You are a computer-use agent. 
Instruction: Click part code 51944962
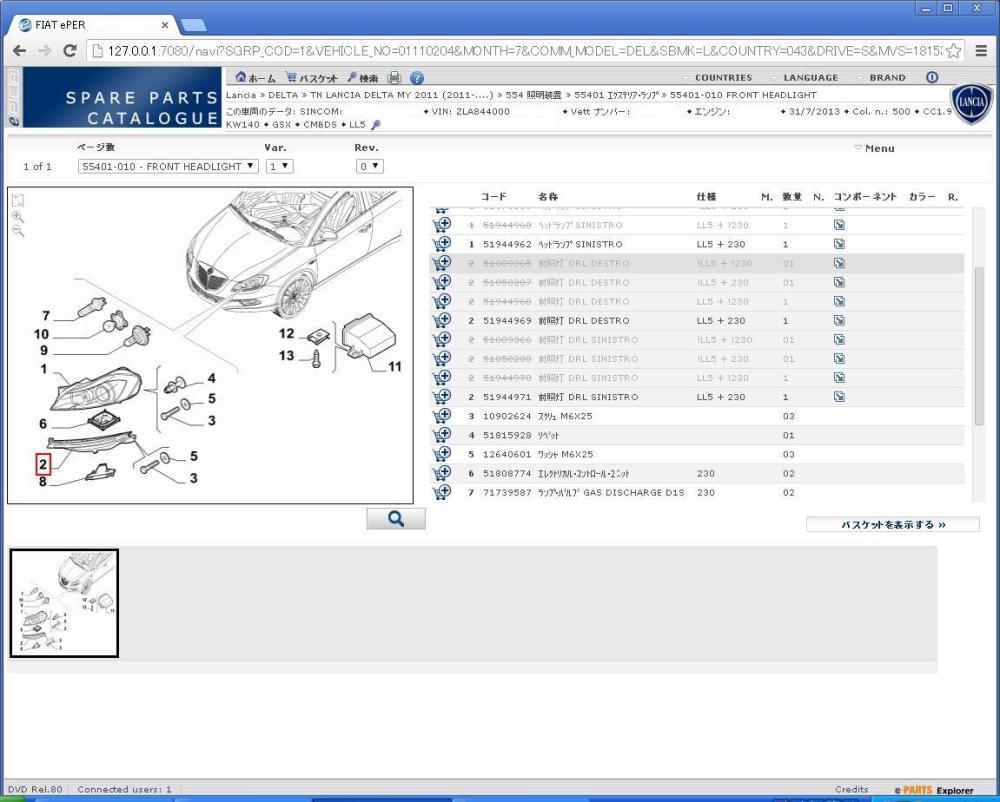coord(507,244)
